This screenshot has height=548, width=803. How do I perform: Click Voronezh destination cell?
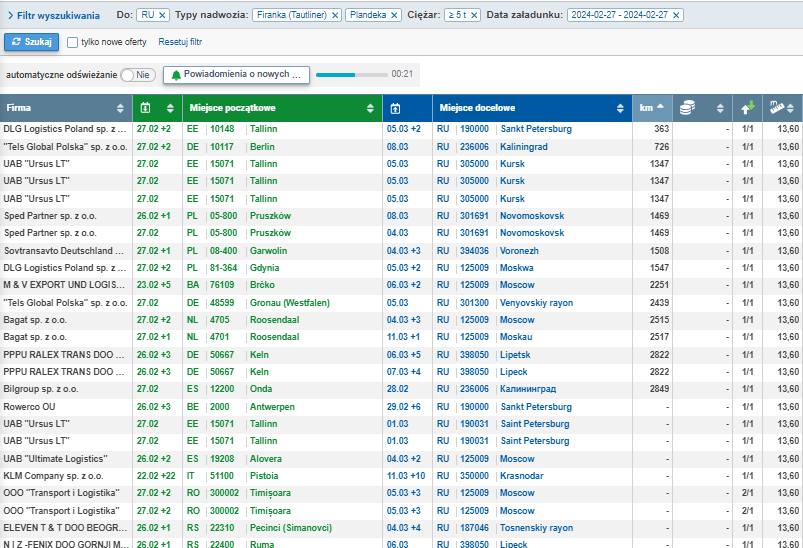[519, 251]
